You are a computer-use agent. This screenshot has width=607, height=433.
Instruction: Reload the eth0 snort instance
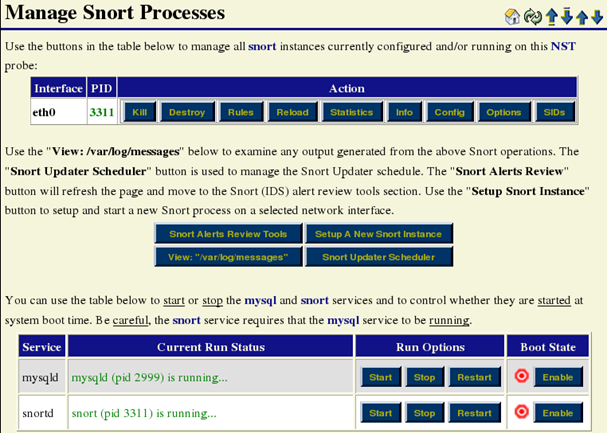(292, 112)
